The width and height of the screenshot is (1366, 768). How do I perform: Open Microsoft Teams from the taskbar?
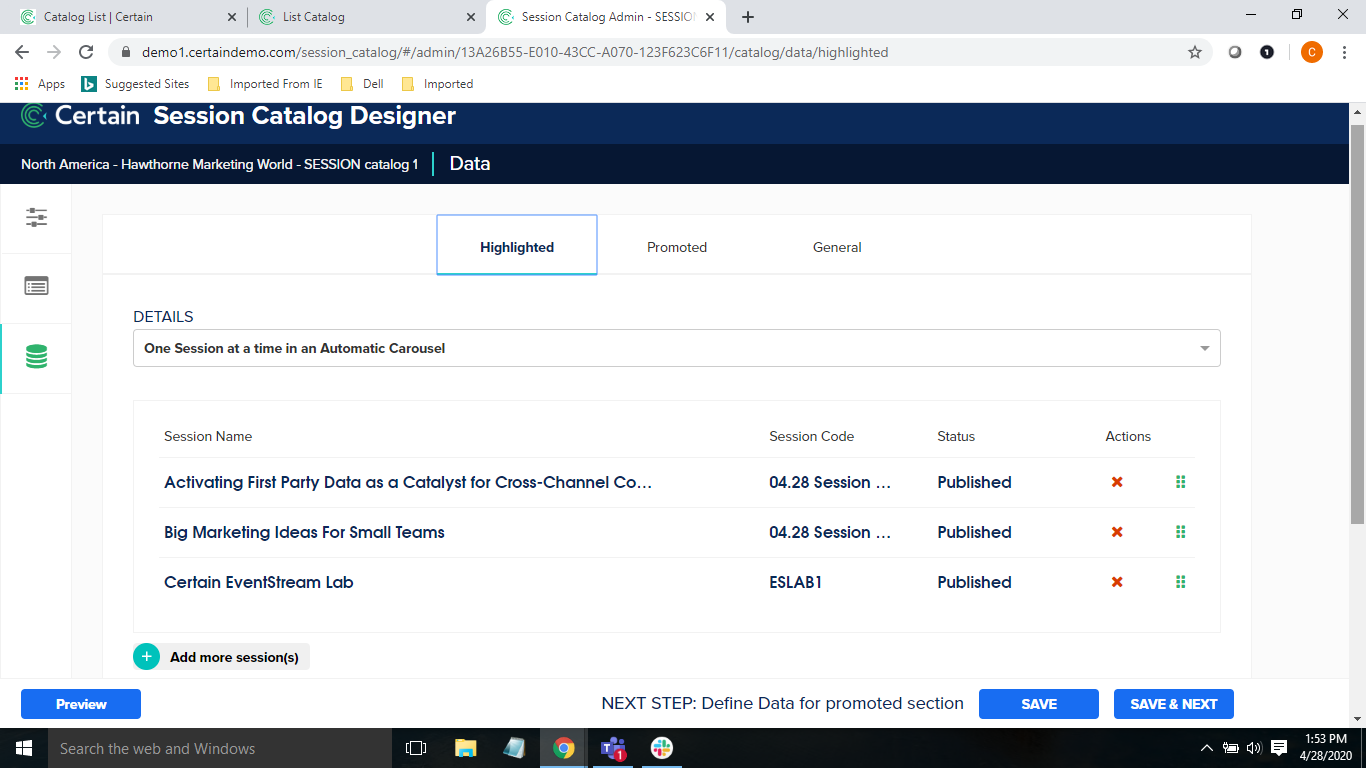coord(612,748)
